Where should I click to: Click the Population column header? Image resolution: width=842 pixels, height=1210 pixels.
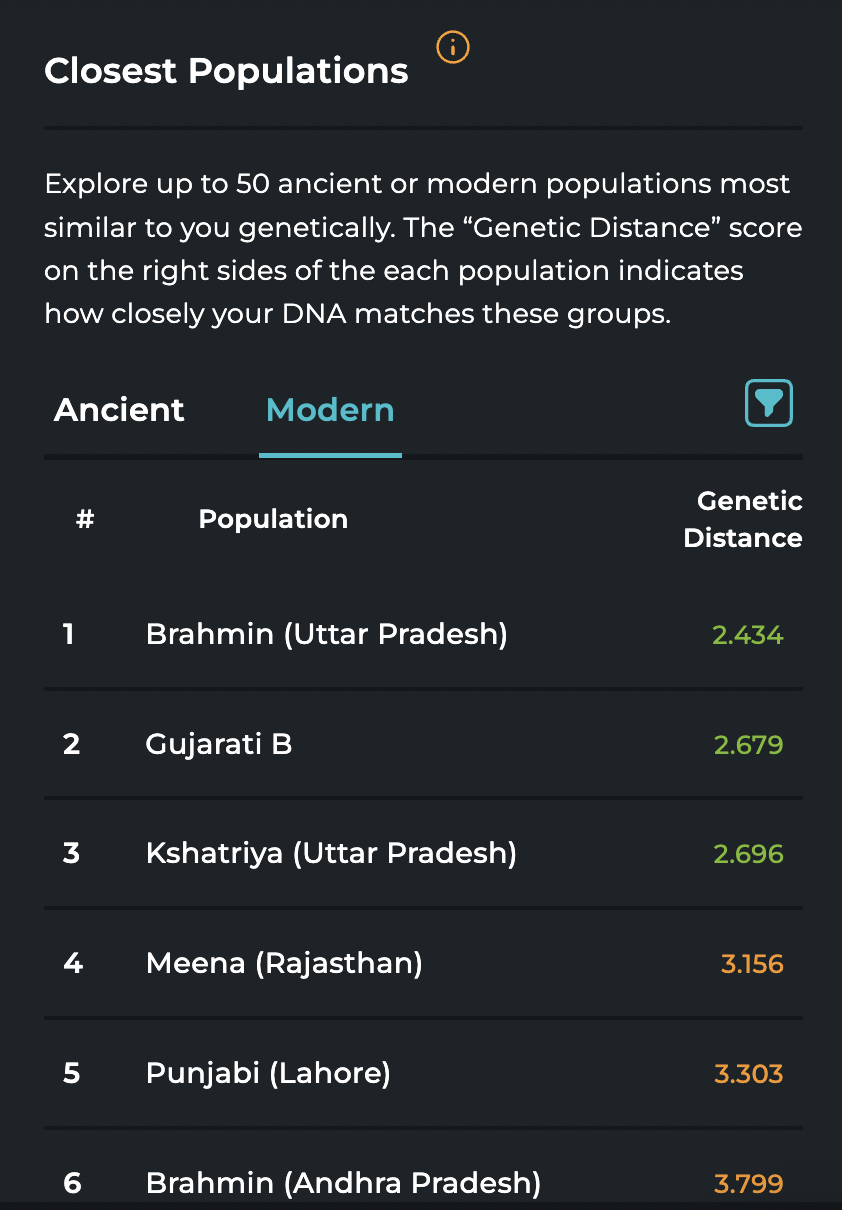273,519
